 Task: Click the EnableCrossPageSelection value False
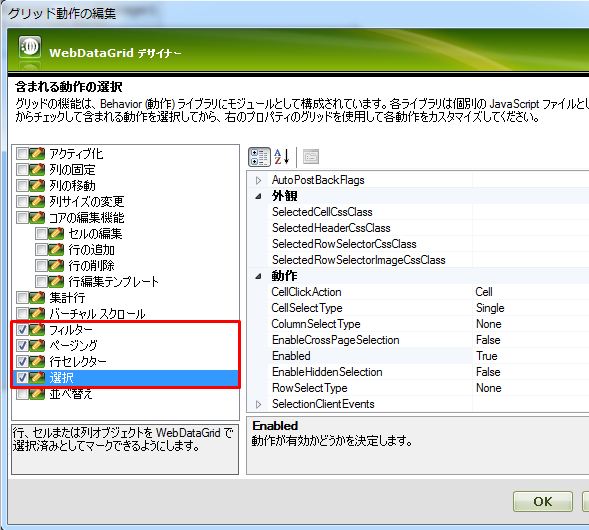click(x=488, y=340)
